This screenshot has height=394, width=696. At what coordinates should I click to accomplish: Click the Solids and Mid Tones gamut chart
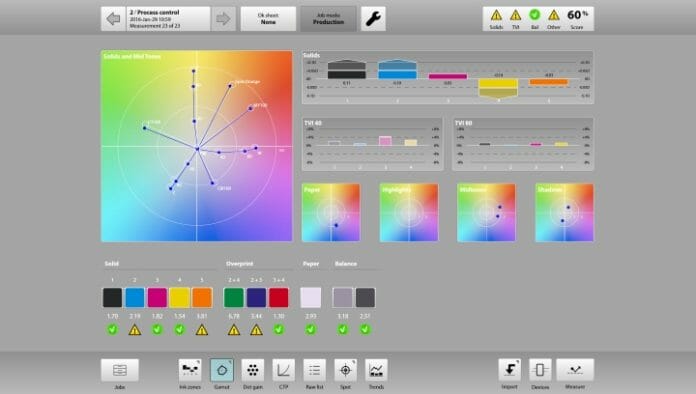[197, 146]
